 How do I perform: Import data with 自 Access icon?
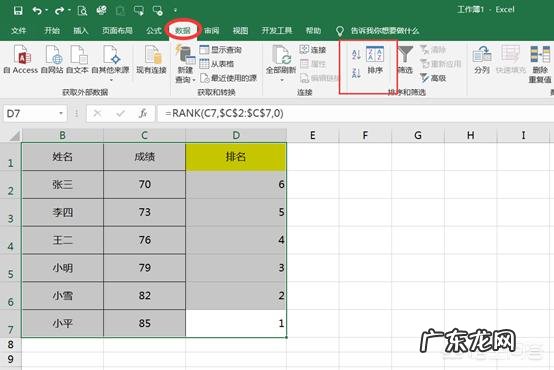point(21,59)
